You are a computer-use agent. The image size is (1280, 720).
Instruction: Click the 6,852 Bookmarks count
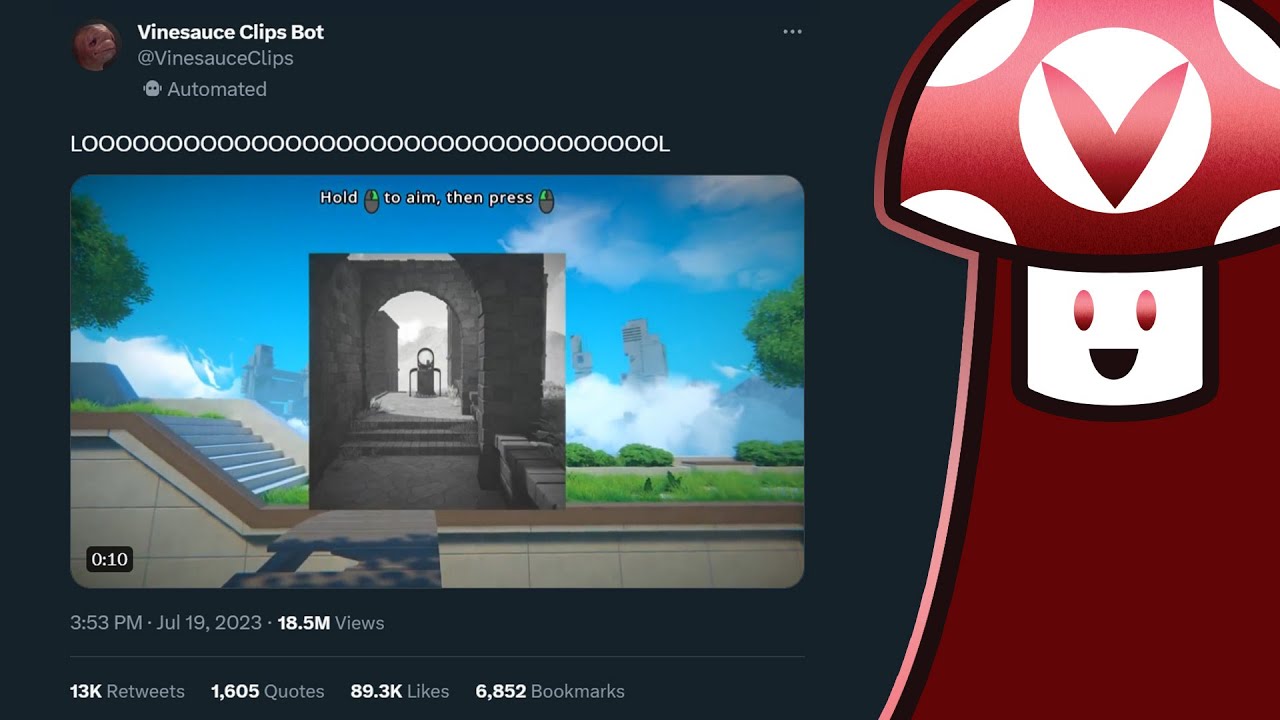[x=550, y=691]
